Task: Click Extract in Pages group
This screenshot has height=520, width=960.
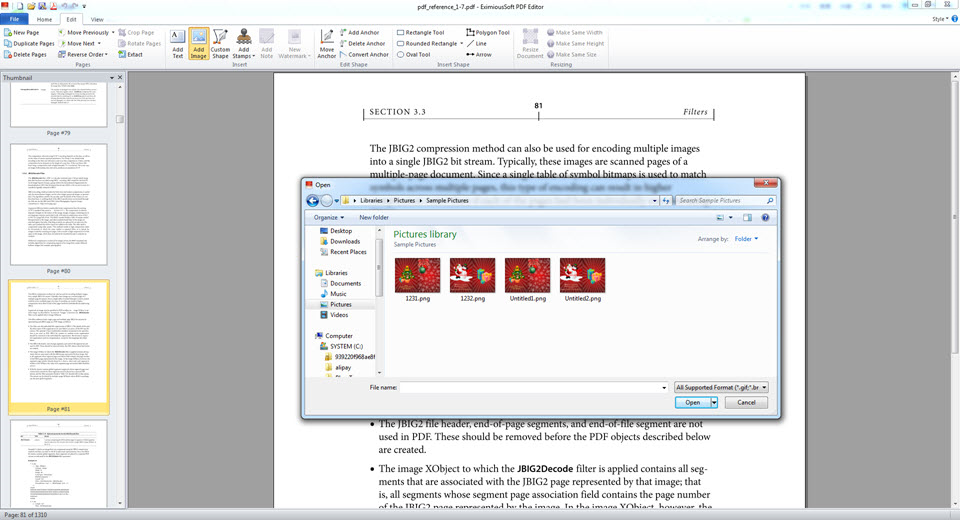Action: [x=130, y=55]
